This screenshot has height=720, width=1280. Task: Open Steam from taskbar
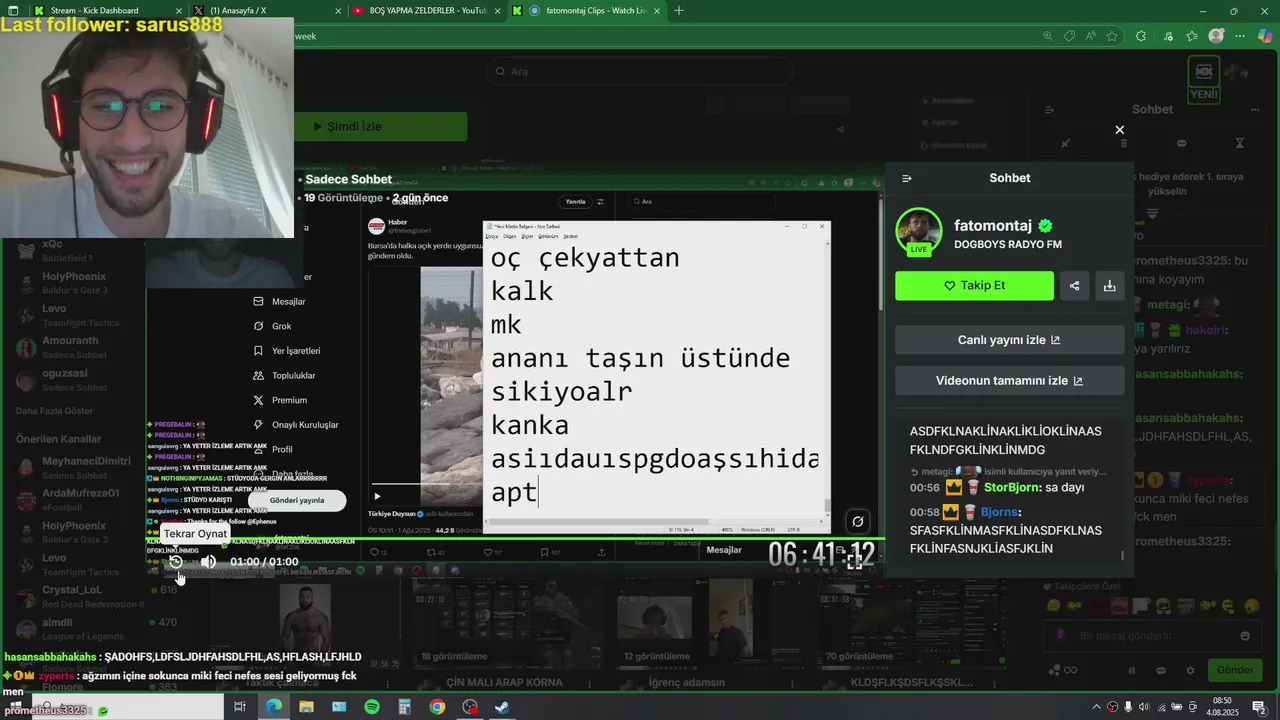tap(502, 707)
